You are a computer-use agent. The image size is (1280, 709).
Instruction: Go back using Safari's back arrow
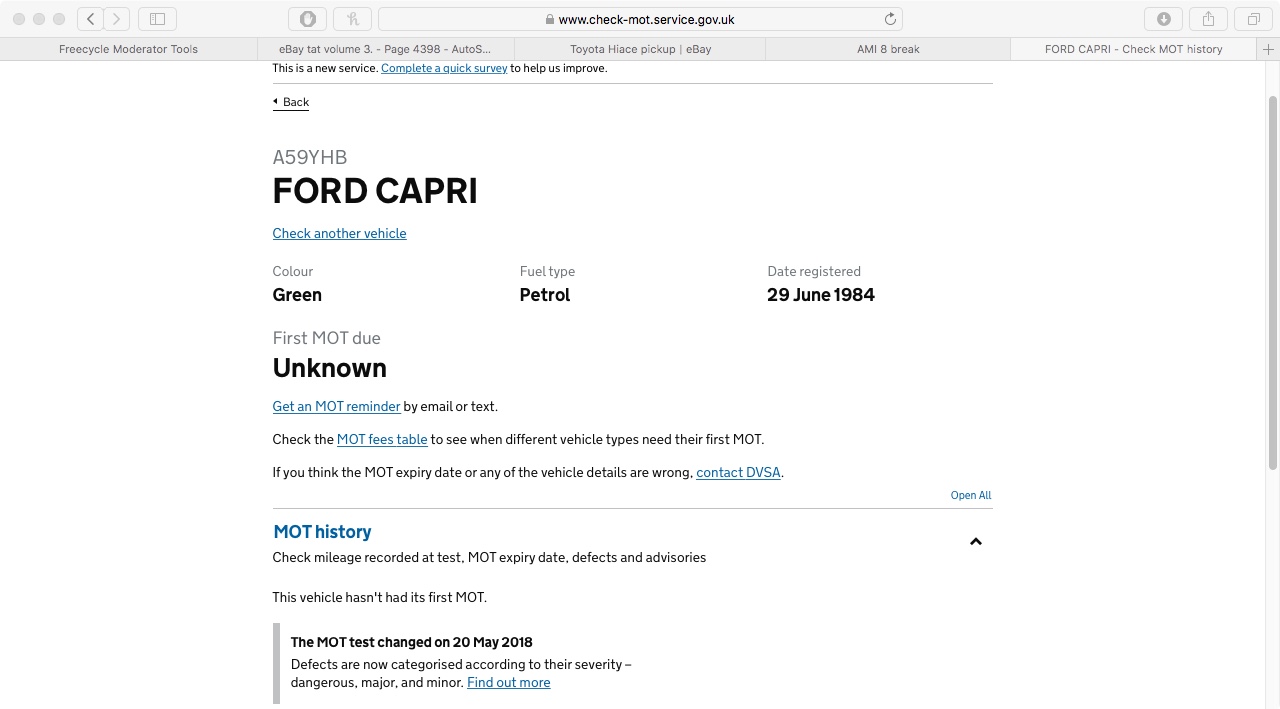(91, 19)
